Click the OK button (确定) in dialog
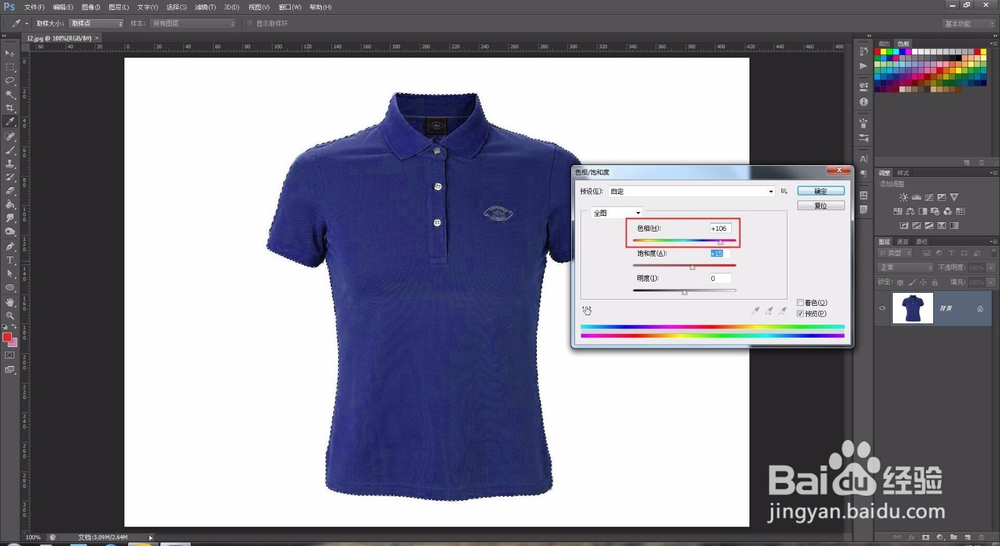 [821, 191]
